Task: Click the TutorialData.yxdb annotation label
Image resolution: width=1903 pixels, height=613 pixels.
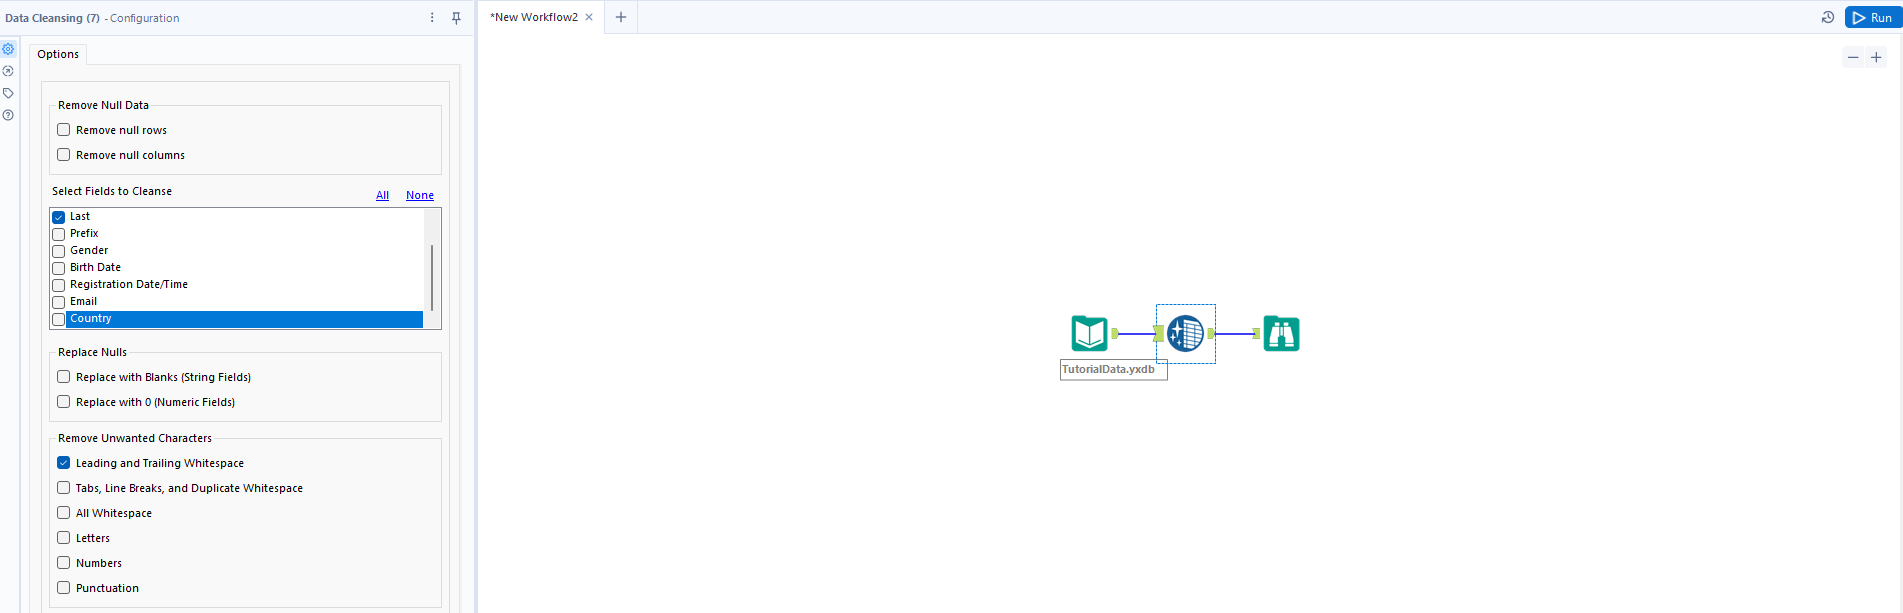Action: coord(1113,370)
